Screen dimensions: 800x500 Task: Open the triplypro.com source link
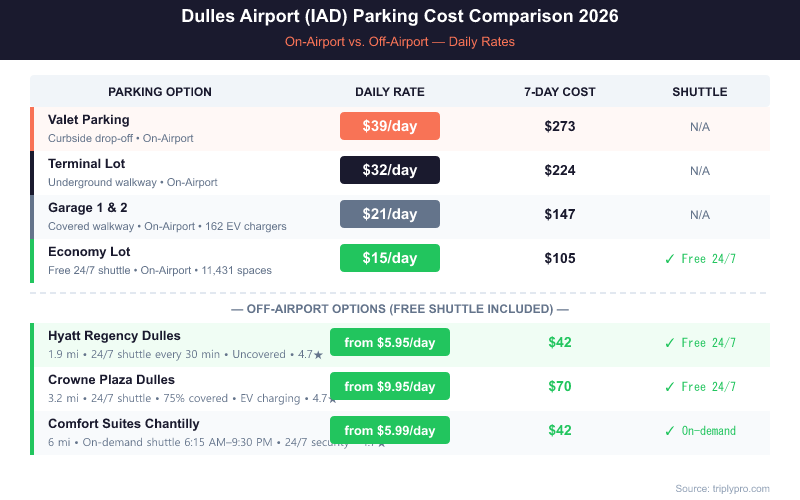(x=722, y=488)
